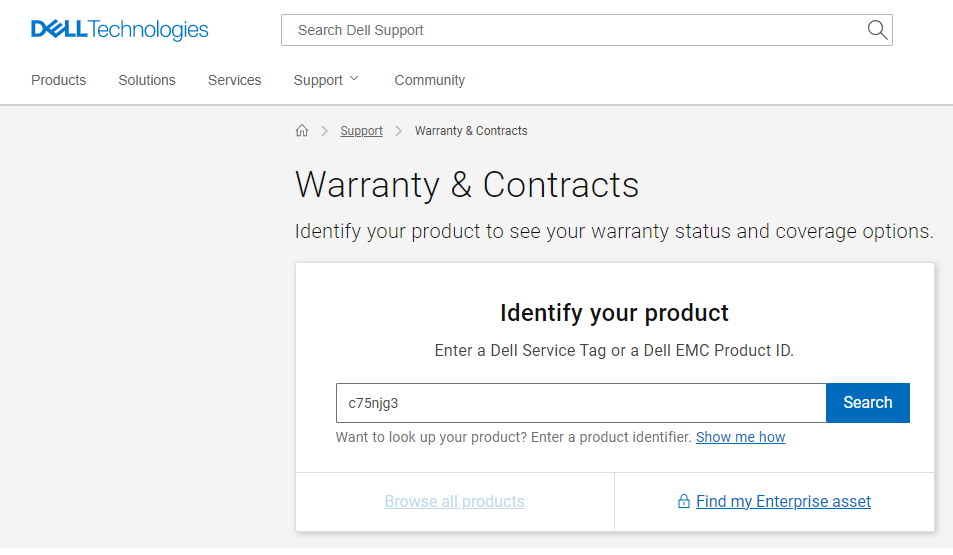
Task: Open the Support label in navigation bar
Action: [318, 80]
